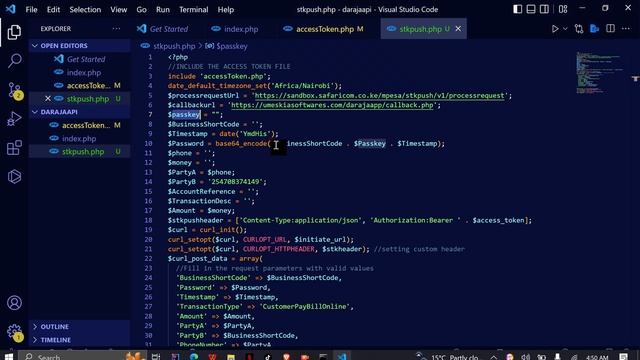Open the TikTok taskbar icon
Viewport: 640px width, 360px height.
click(x=268, y=357)
